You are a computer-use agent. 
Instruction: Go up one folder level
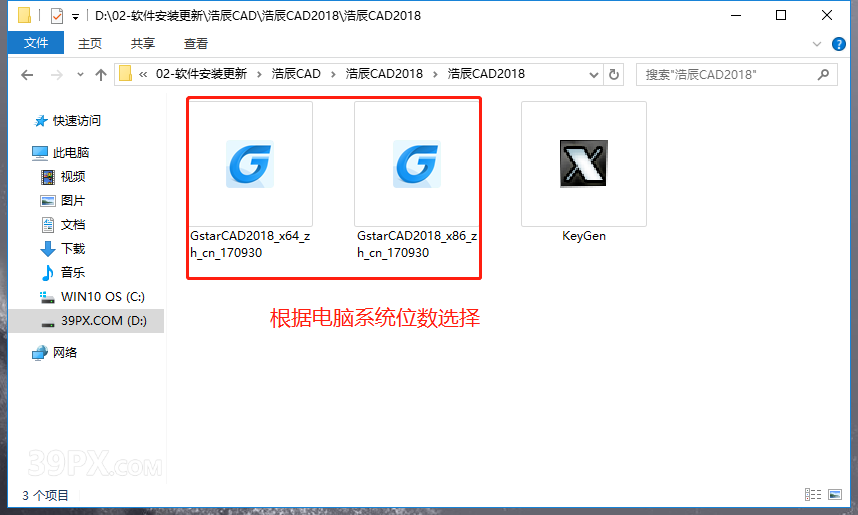pyautogui.click(x=101, y=74)
